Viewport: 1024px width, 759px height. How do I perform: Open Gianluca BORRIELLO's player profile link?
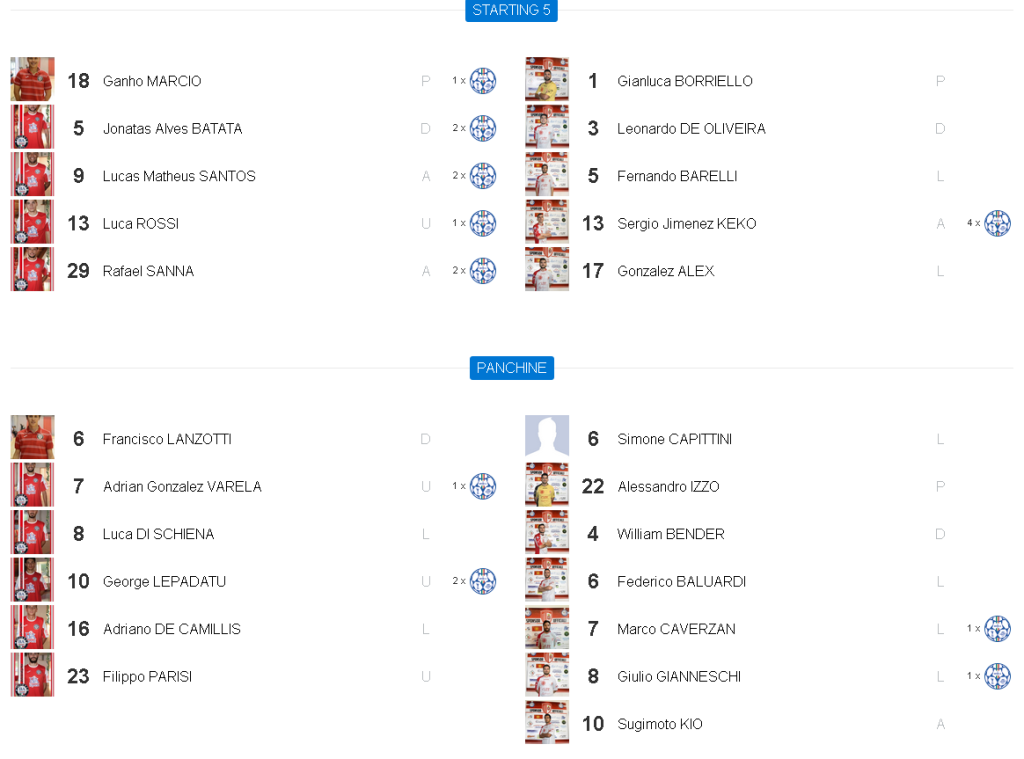point(684,81)
